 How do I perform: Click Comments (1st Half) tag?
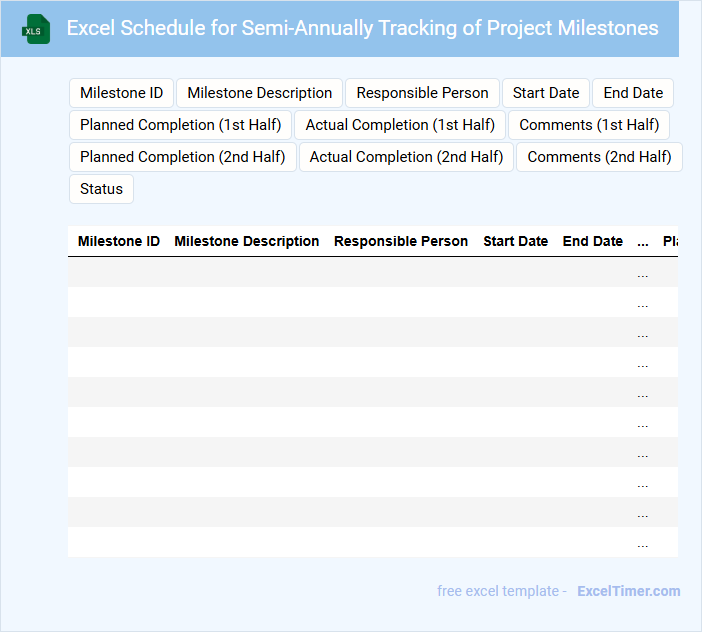click(x=589, y=125)
